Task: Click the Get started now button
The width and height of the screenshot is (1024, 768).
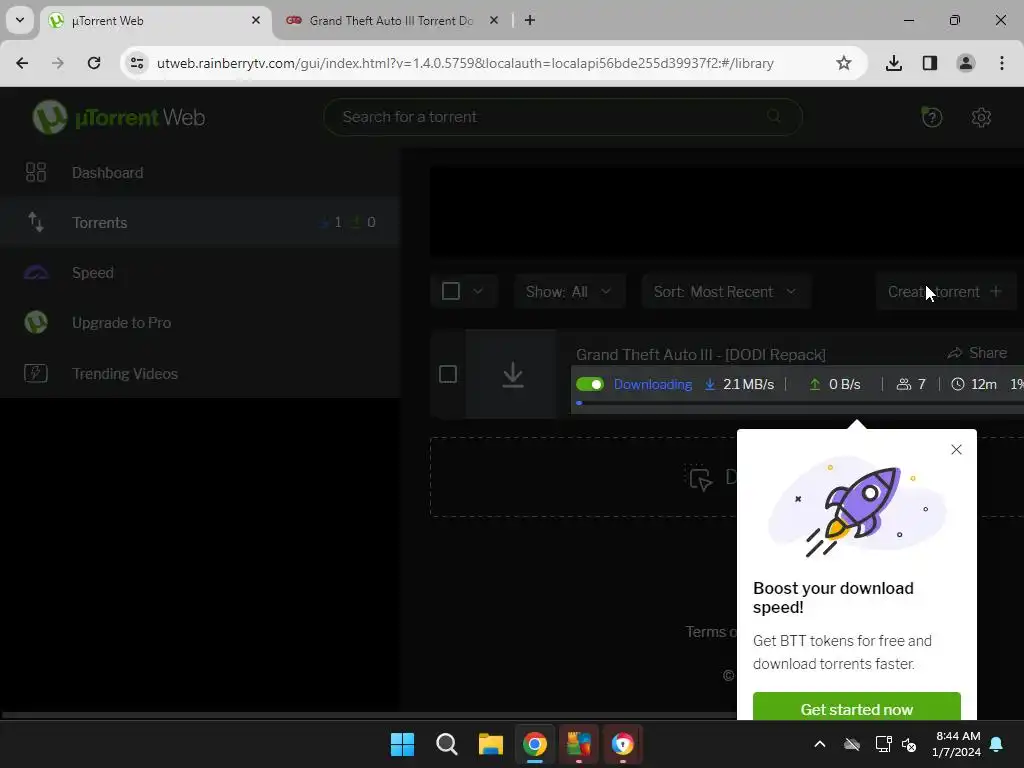Action: pyautogui.click(x=857, y=708)
